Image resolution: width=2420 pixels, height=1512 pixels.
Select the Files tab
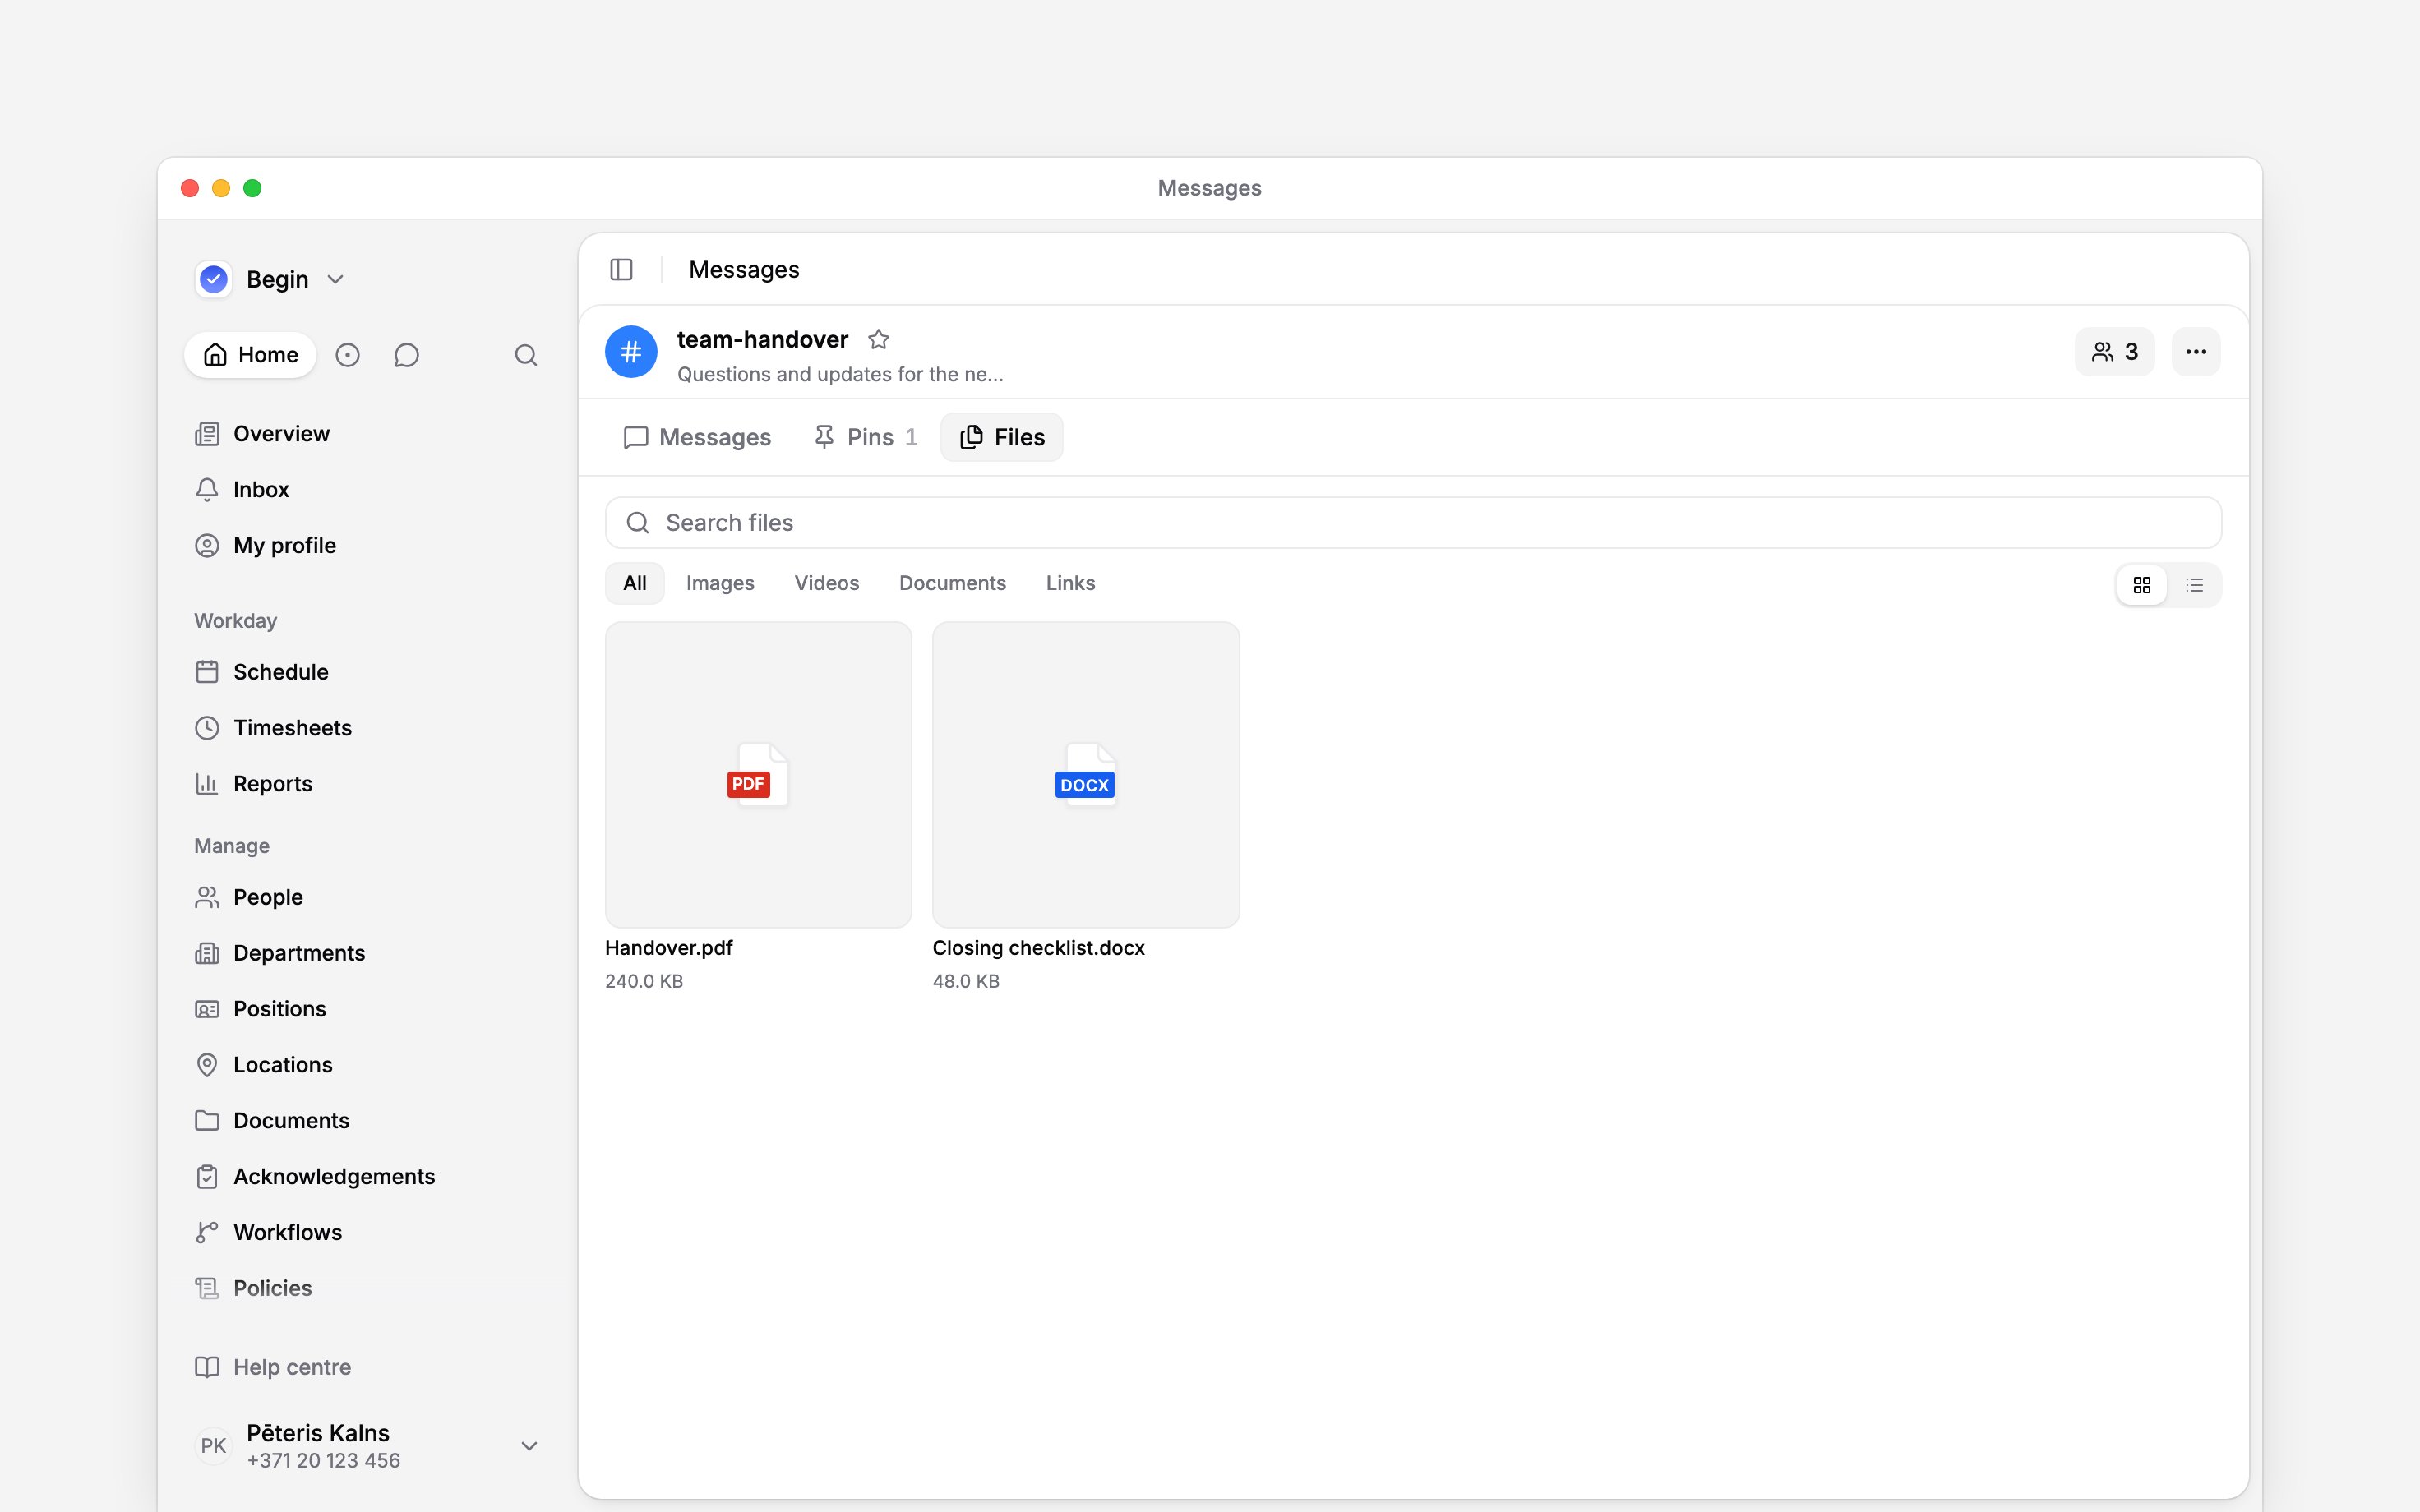(1002, 437)
